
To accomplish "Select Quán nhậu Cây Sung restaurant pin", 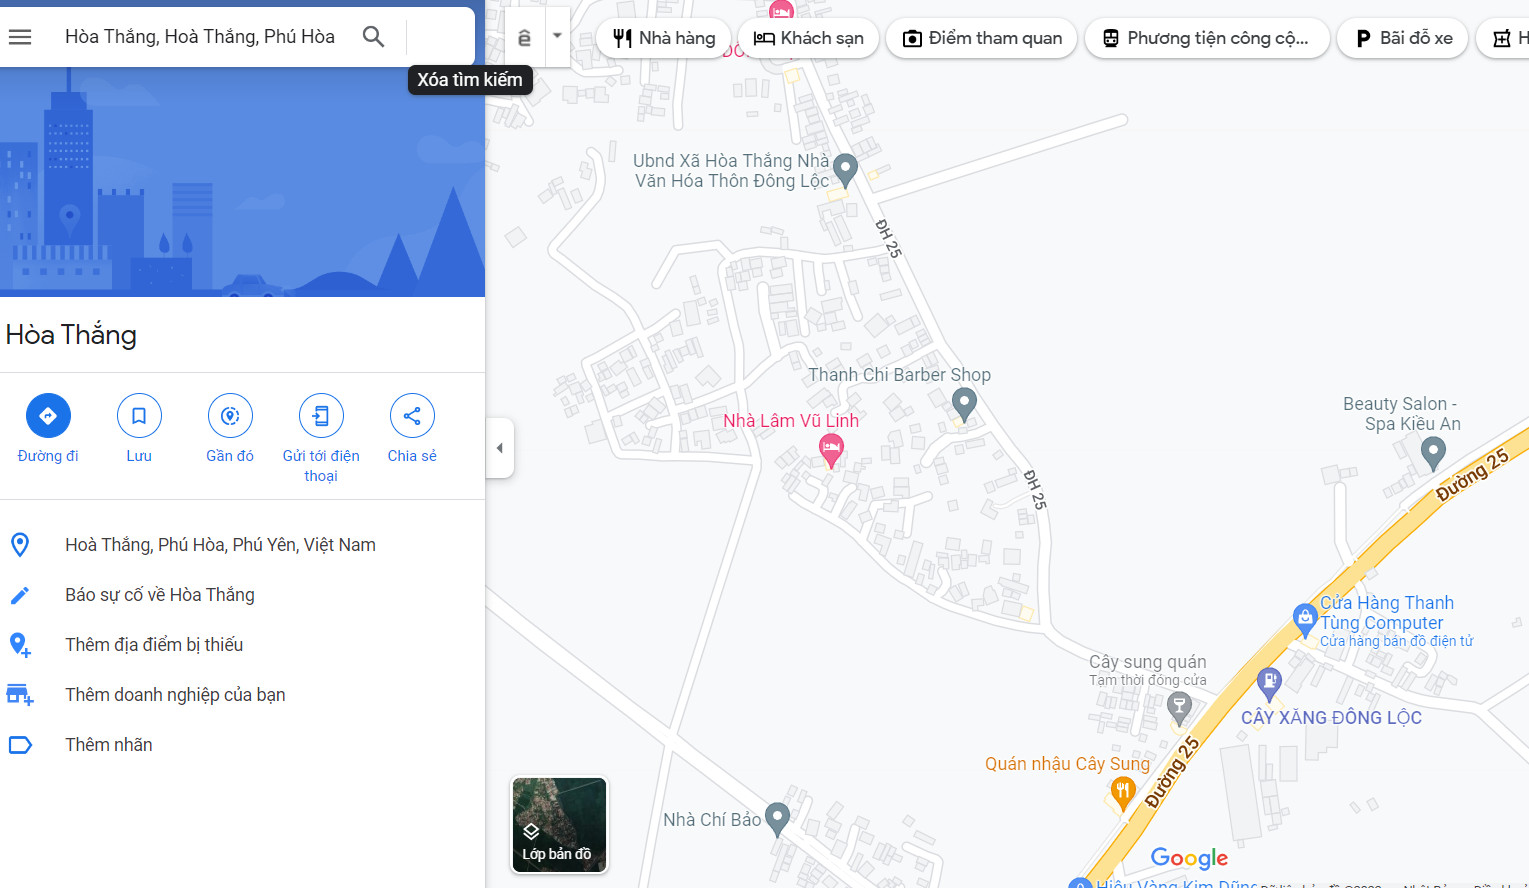I will (x=1123, y=794).
